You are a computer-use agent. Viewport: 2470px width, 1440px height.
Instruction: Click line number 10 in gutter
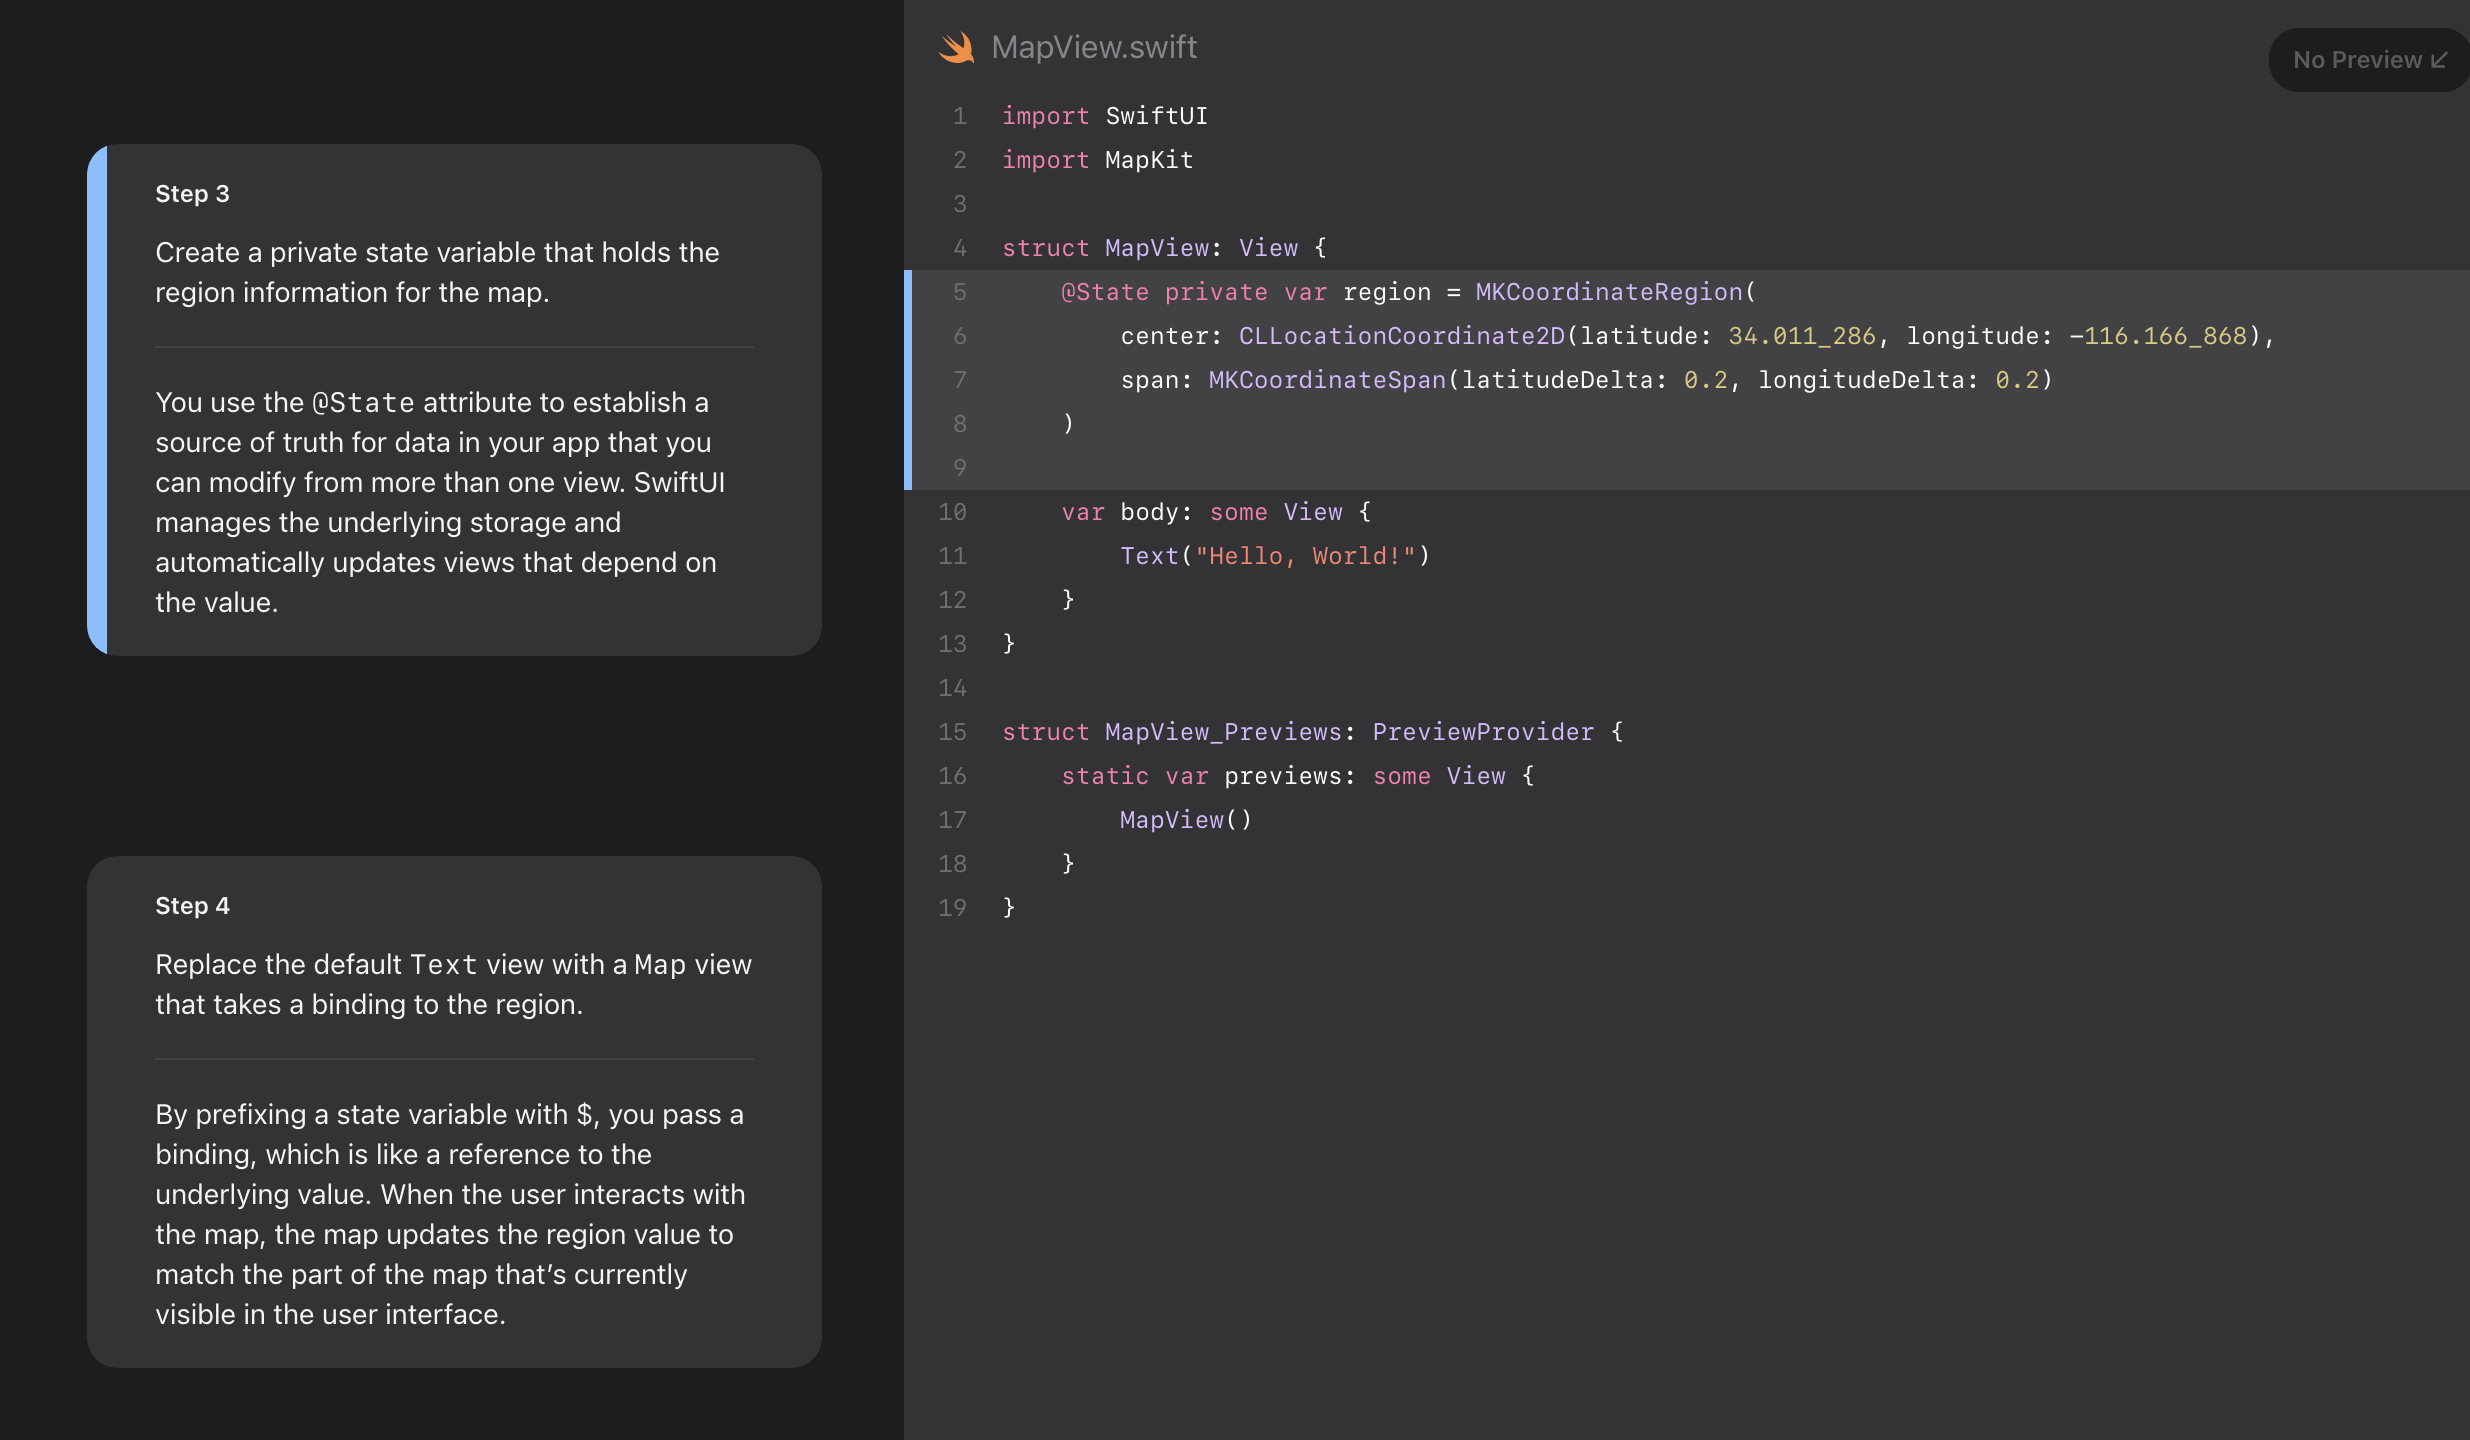pyautogui.click(x=952, y=512)
